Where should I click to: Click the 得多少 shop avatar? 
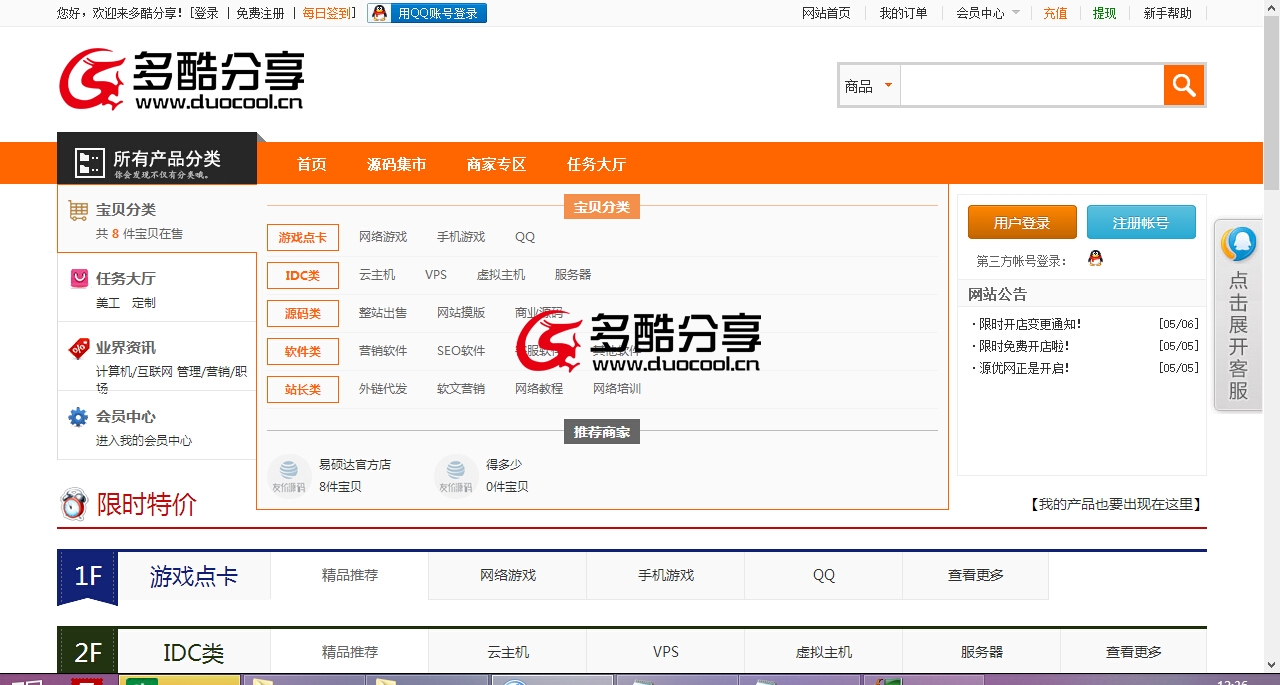point(456,475)
